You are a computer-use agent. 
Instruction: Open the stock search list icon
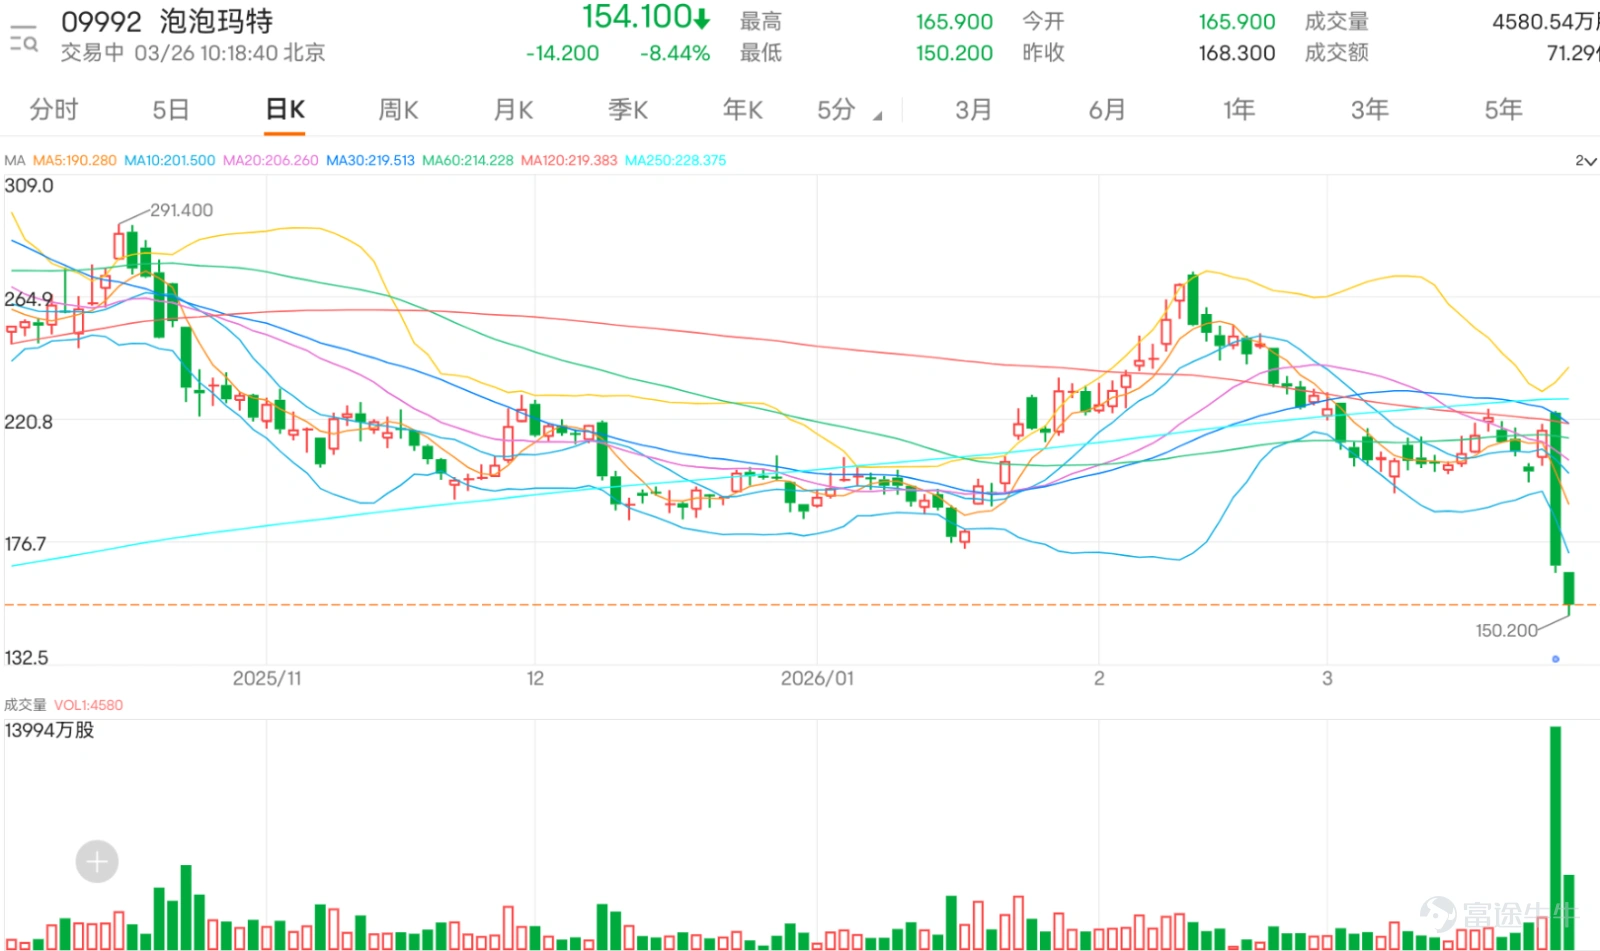23,37
